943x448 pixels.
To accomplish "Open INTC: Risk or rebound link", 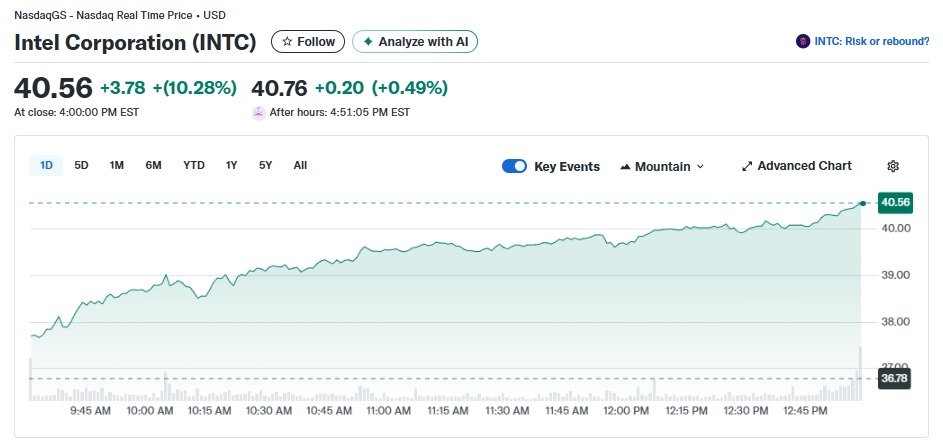I will click(x=871, y=41).
